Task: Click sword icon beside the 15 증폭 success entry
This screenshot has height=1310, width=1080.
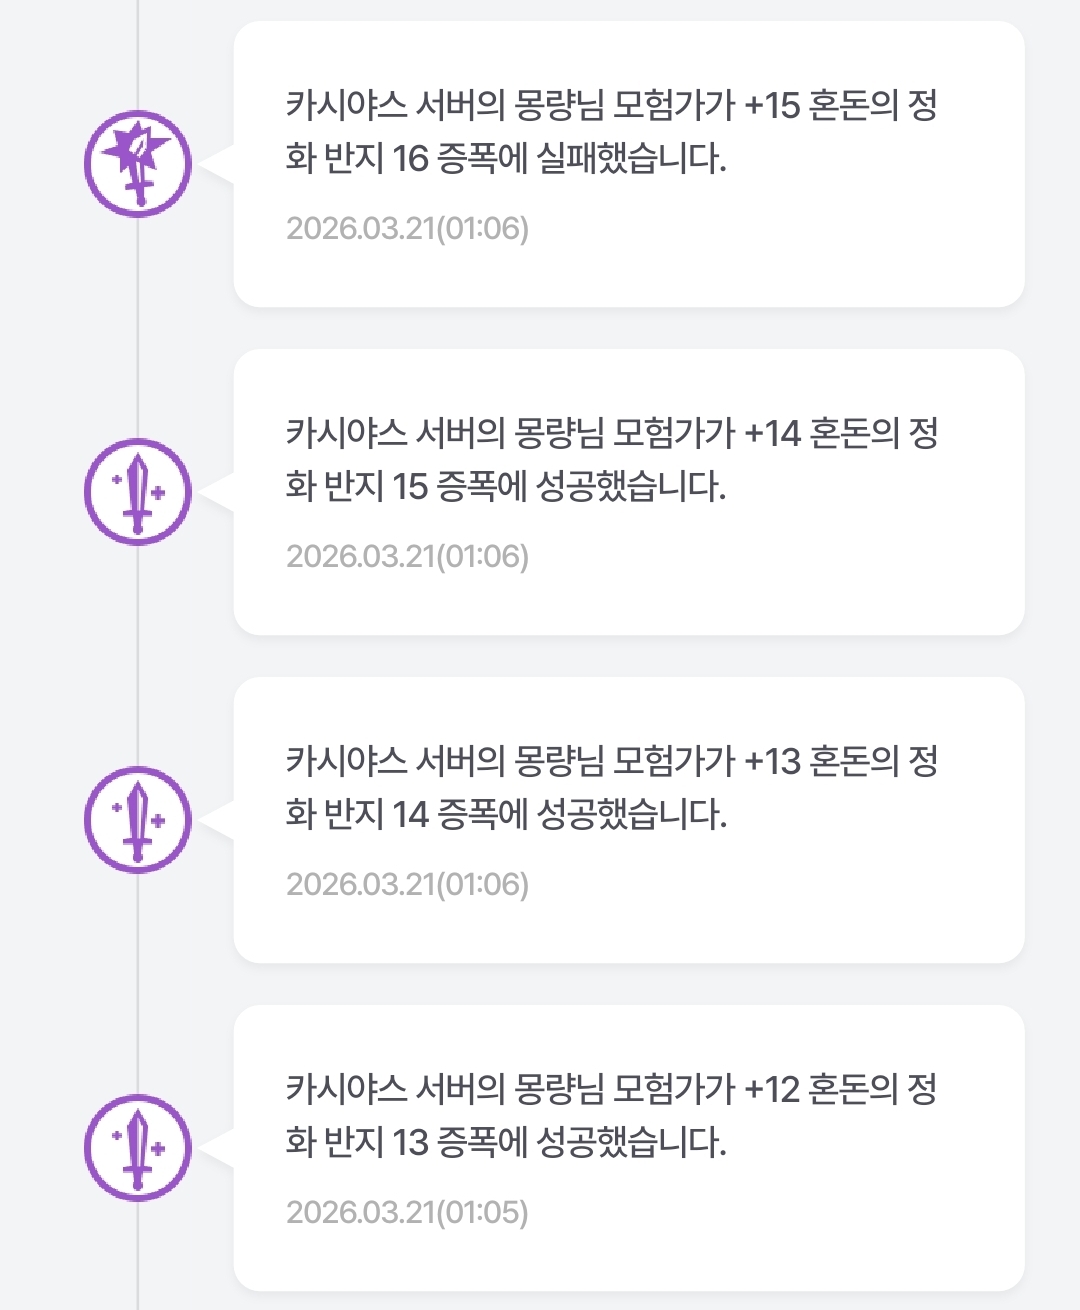Action: coord(138,492)
